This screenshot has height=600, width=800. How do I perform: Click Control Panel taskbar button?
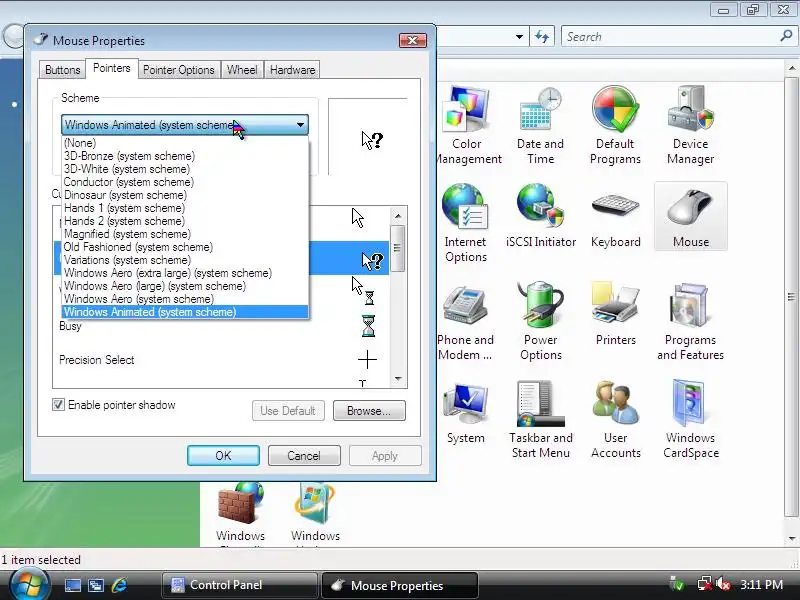click(x=239, y=585)
